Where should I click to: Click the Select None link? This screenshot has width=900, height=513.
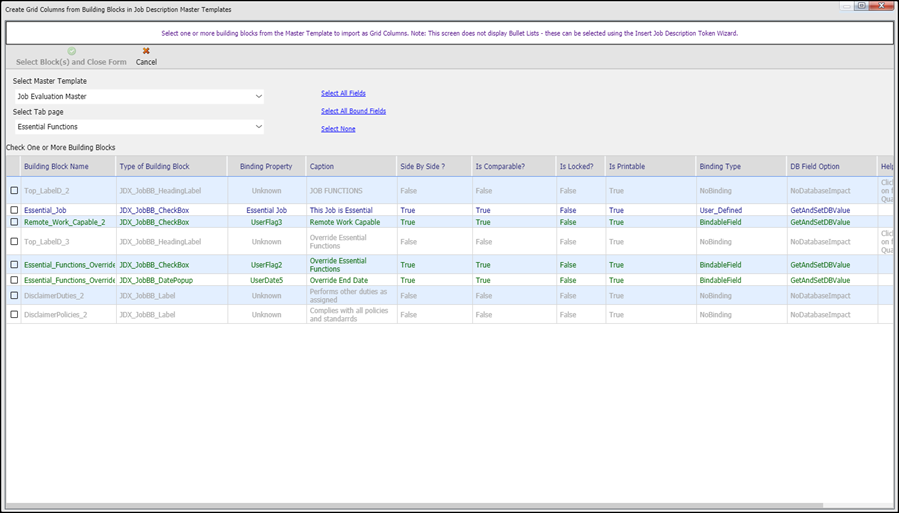click(x=338, y=129)
